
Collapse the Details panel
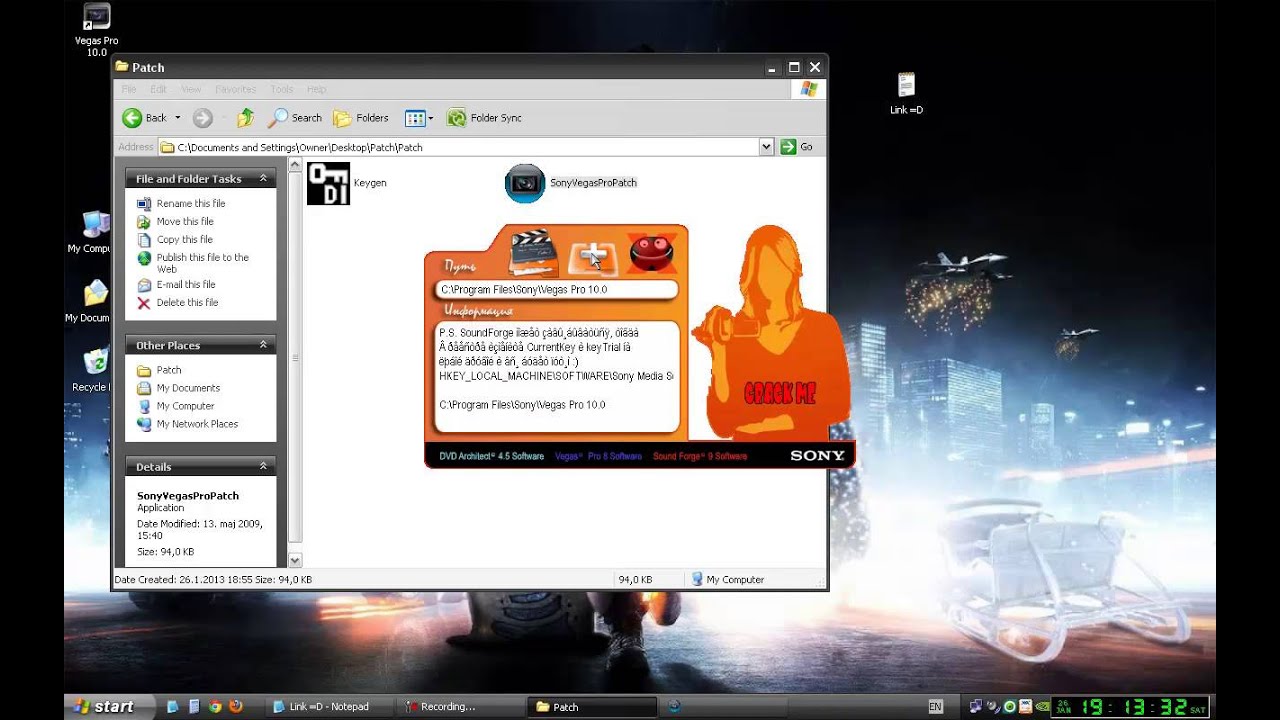(x=264, y=466)
